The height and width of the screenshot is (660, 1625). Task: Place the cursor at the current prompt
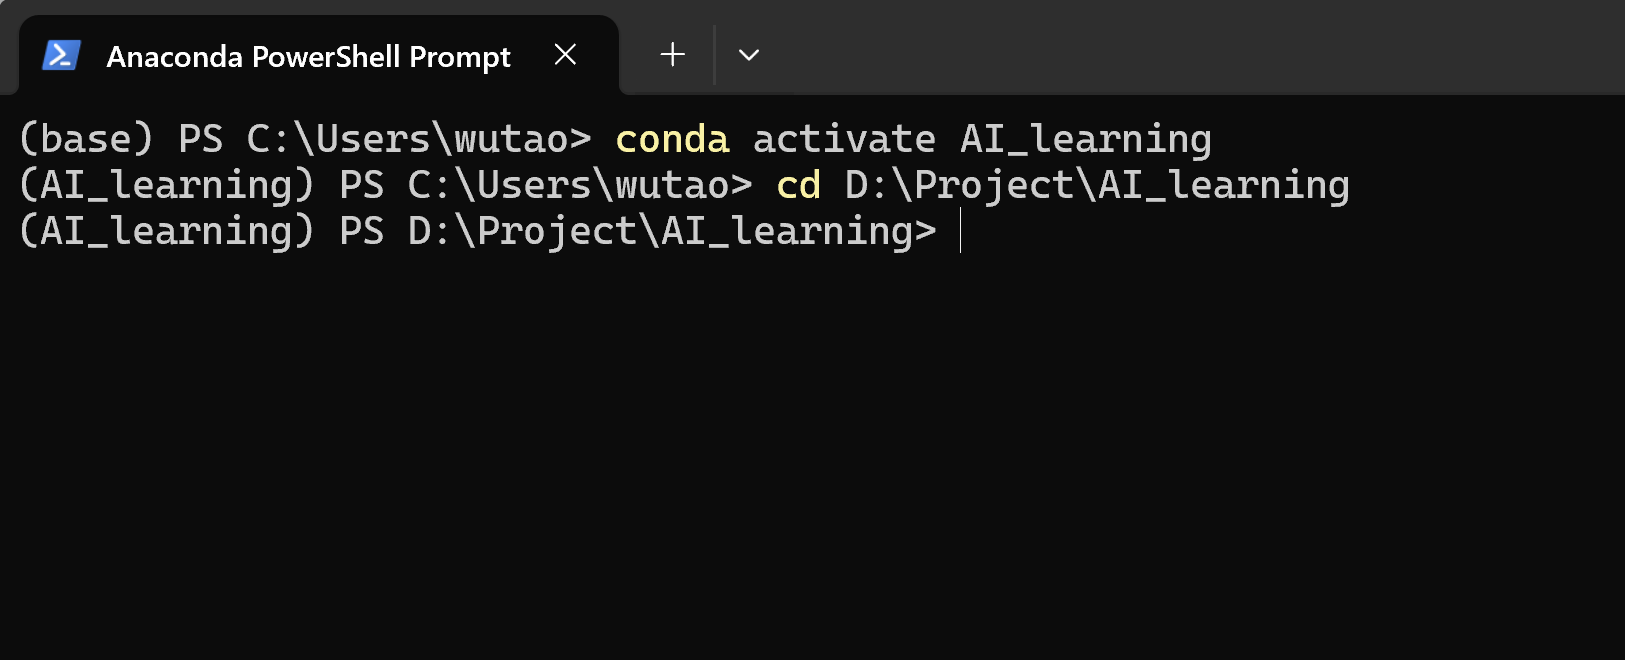(x=960, y=231)
